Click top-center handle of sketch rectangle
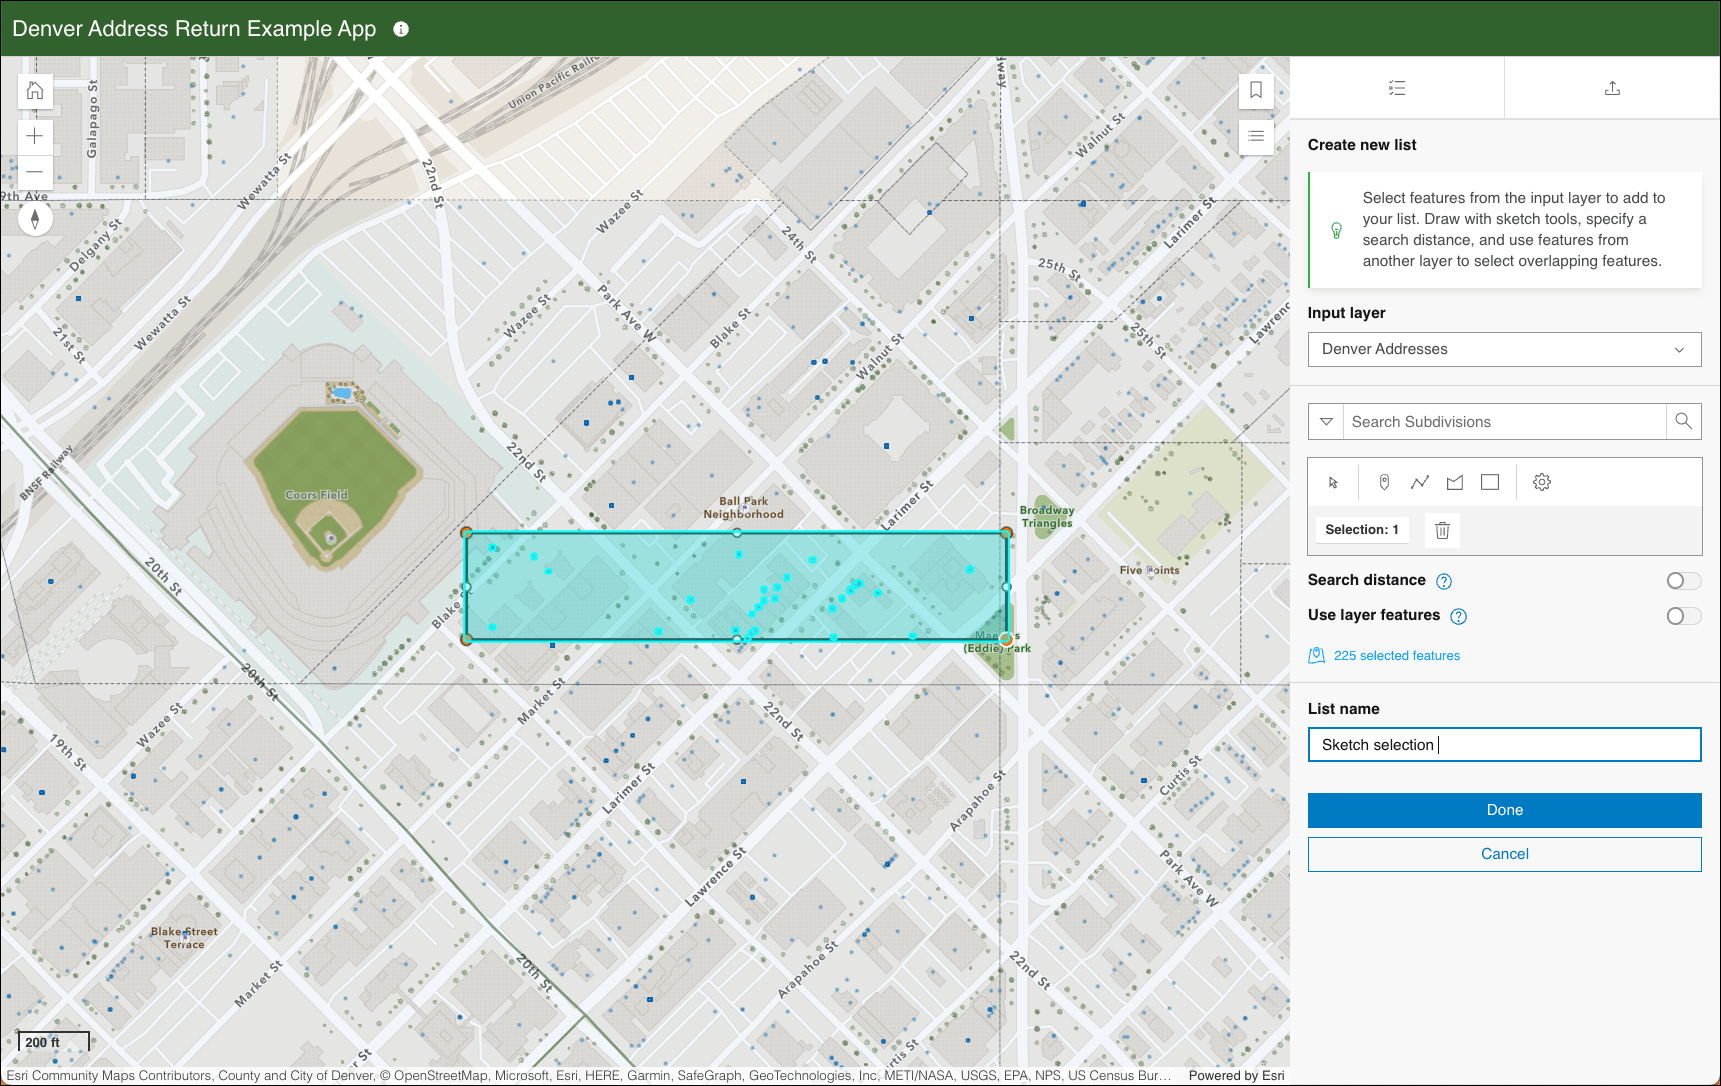 [737, 533]
